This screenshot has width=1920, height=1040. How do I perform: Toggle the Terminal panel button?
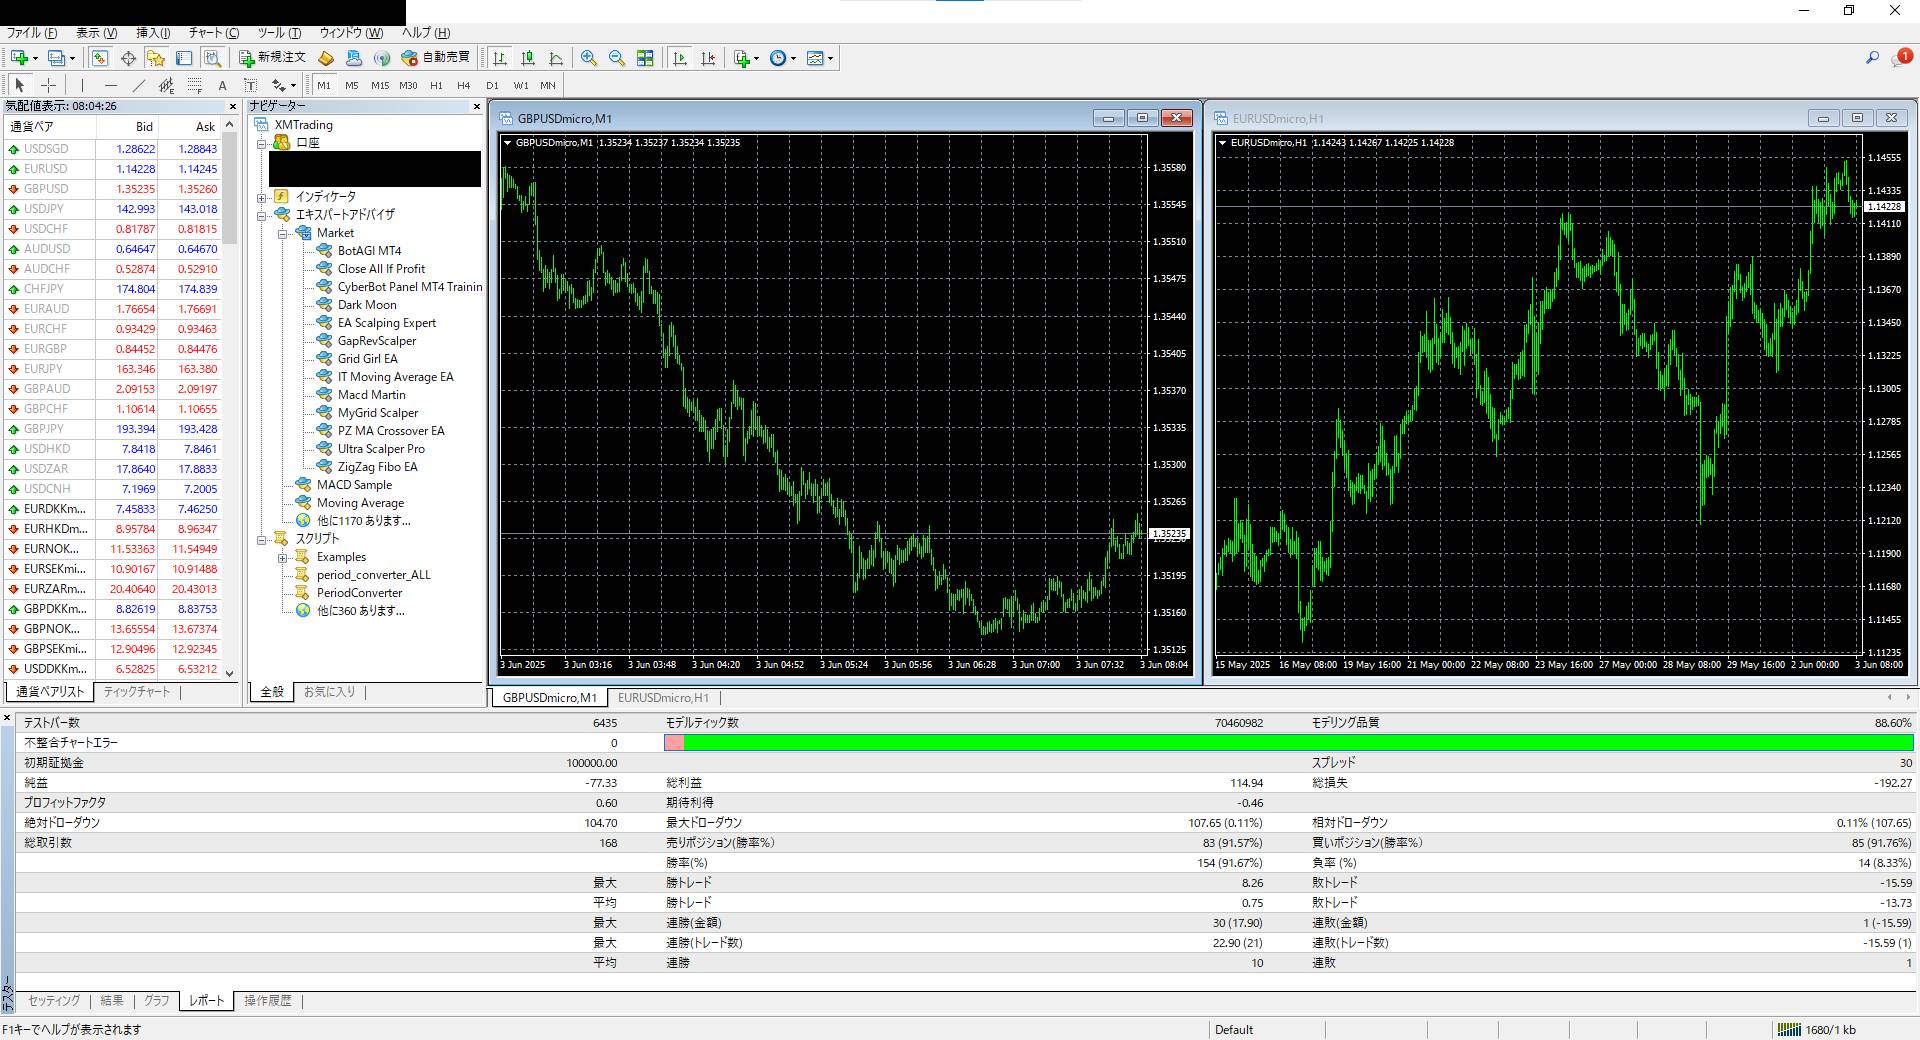[x=184, y=58]
